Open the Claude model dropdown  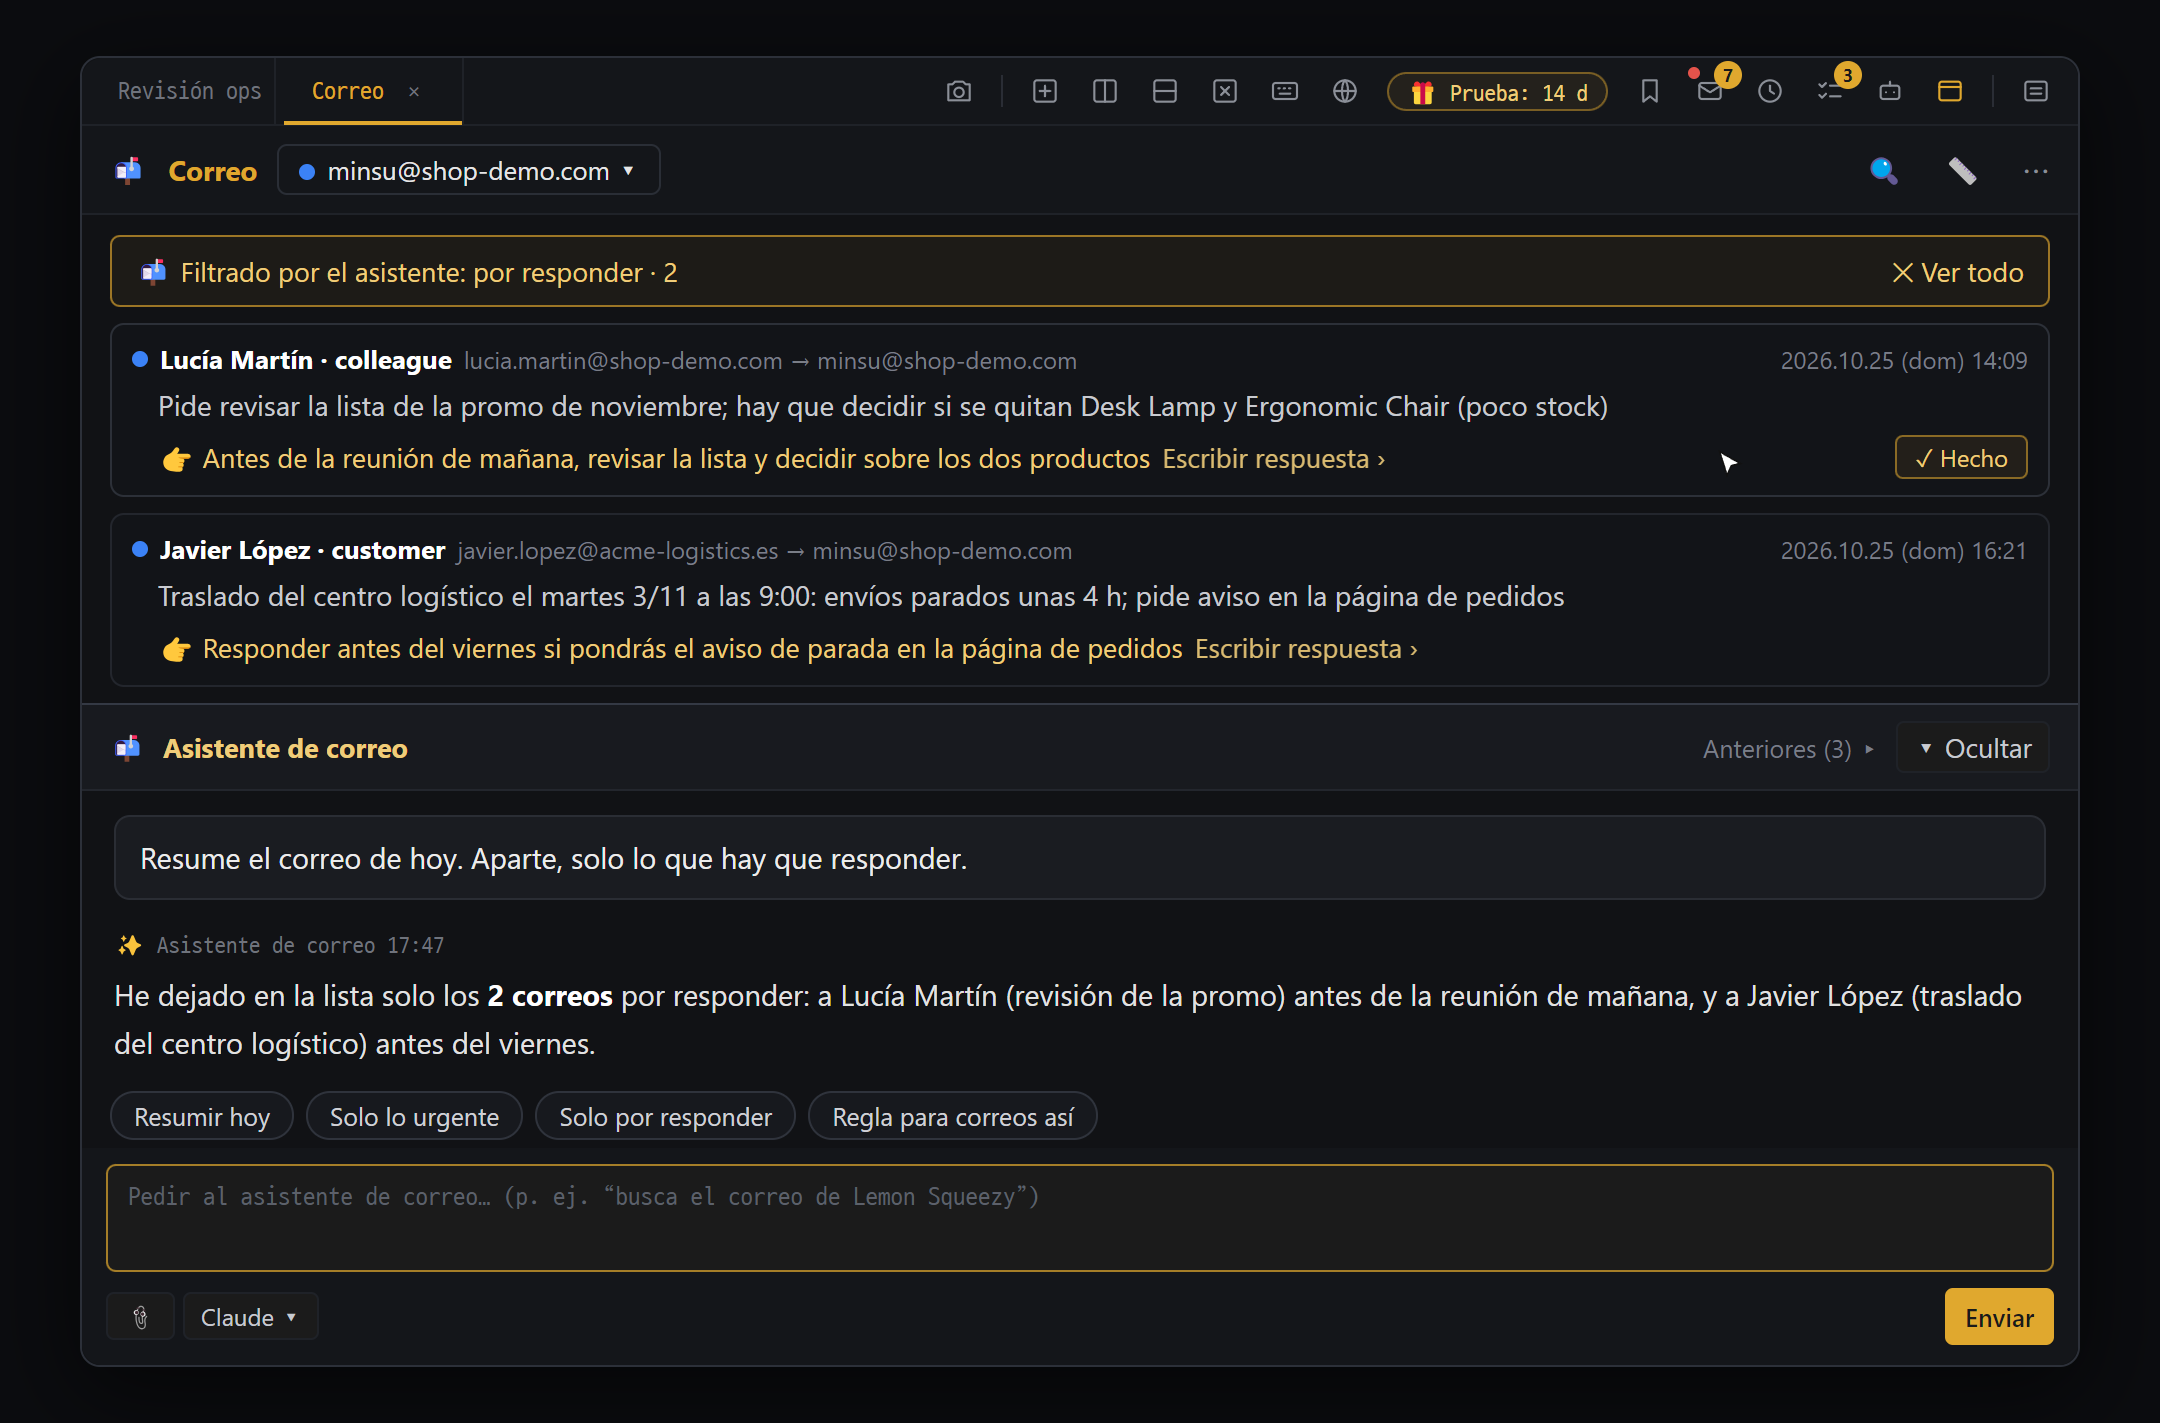click(250, 1317)
